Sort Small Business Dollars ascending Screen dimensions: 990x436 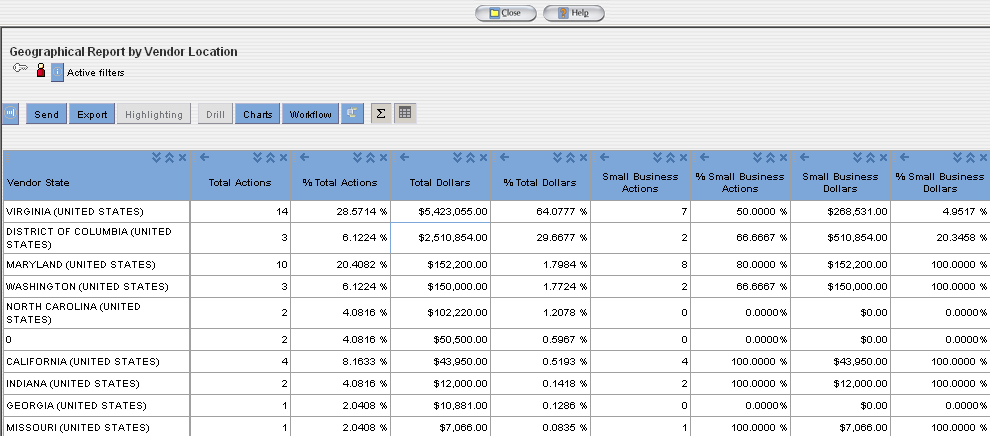(x=870, y=158)
